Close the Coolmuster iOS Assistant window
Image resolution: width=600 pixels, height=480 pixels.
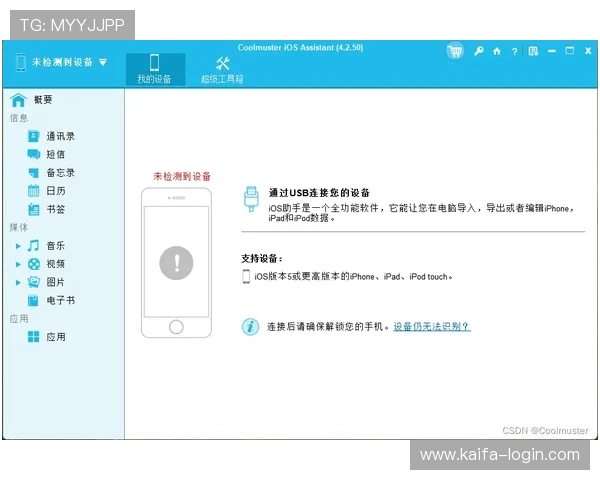point(588,51)
